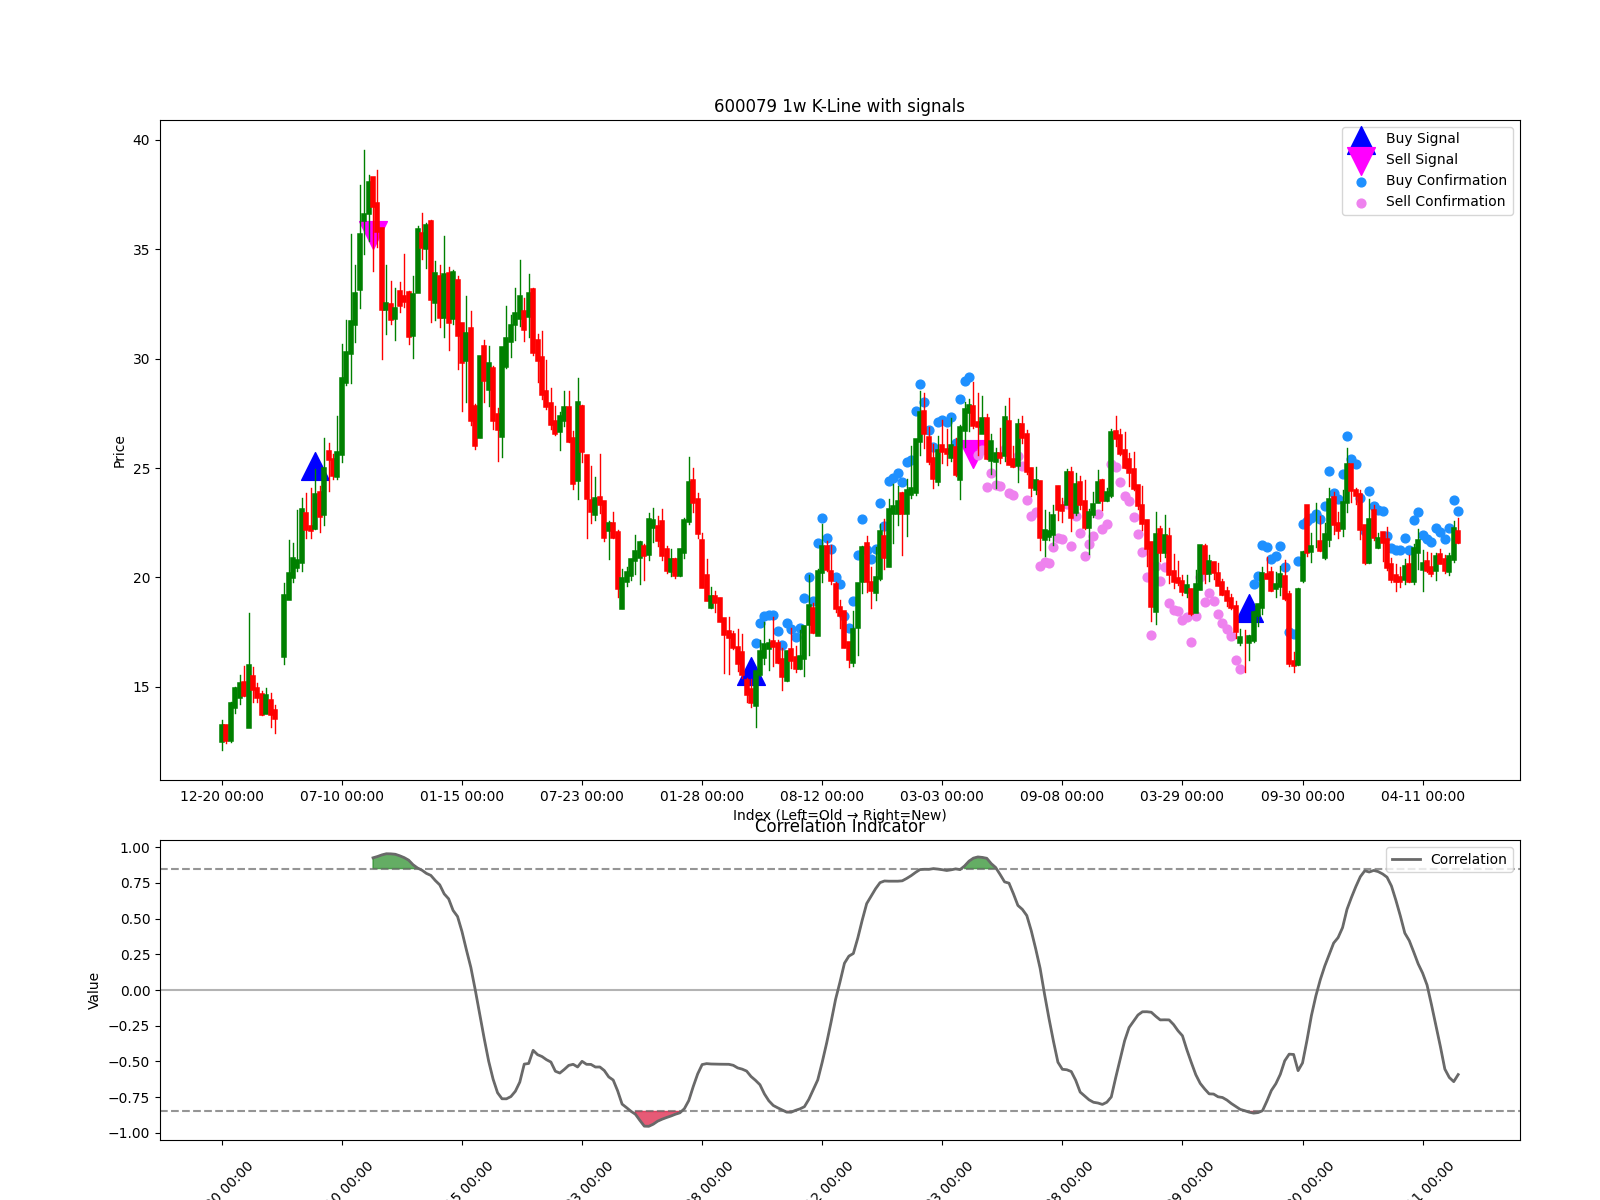The height and width of the screenshot is (1200, 1600).
Task: Click the price axis tick 35
Action: point(141,250)
